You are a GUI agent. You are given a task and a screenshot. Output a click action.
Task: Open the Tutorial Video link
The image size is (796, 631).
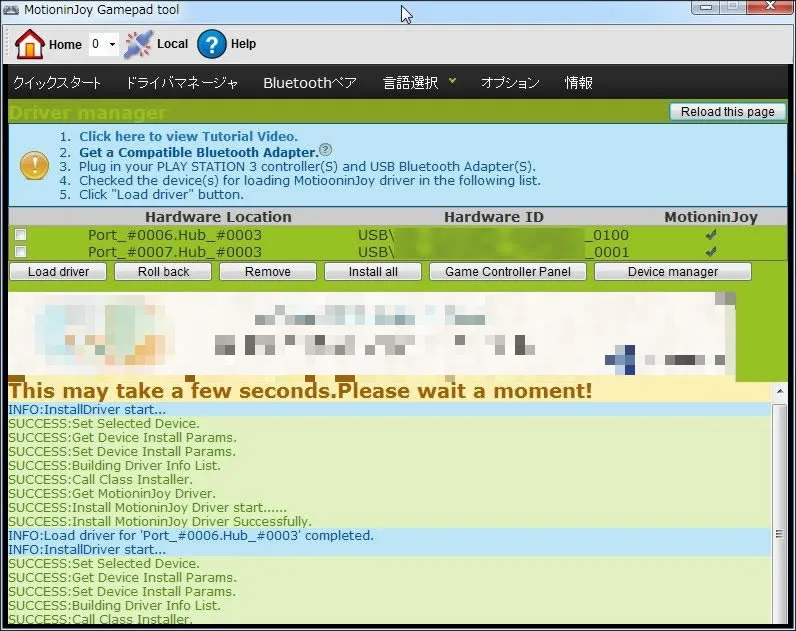188,136
